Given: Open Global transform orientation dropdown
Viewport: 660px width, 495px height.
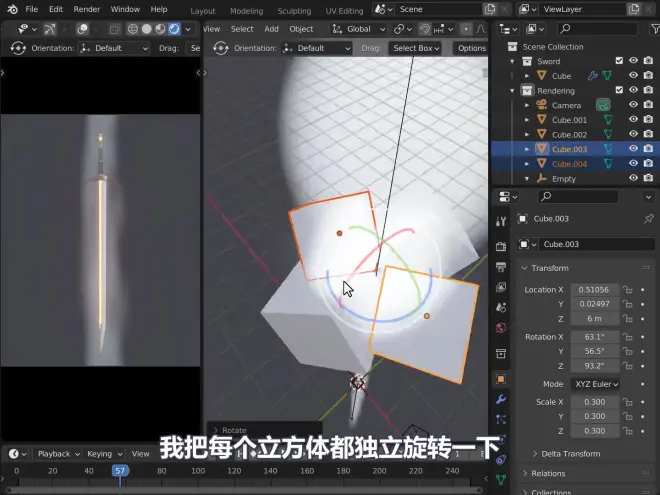Looking at the screenshot, I should [x=359, y=29].
